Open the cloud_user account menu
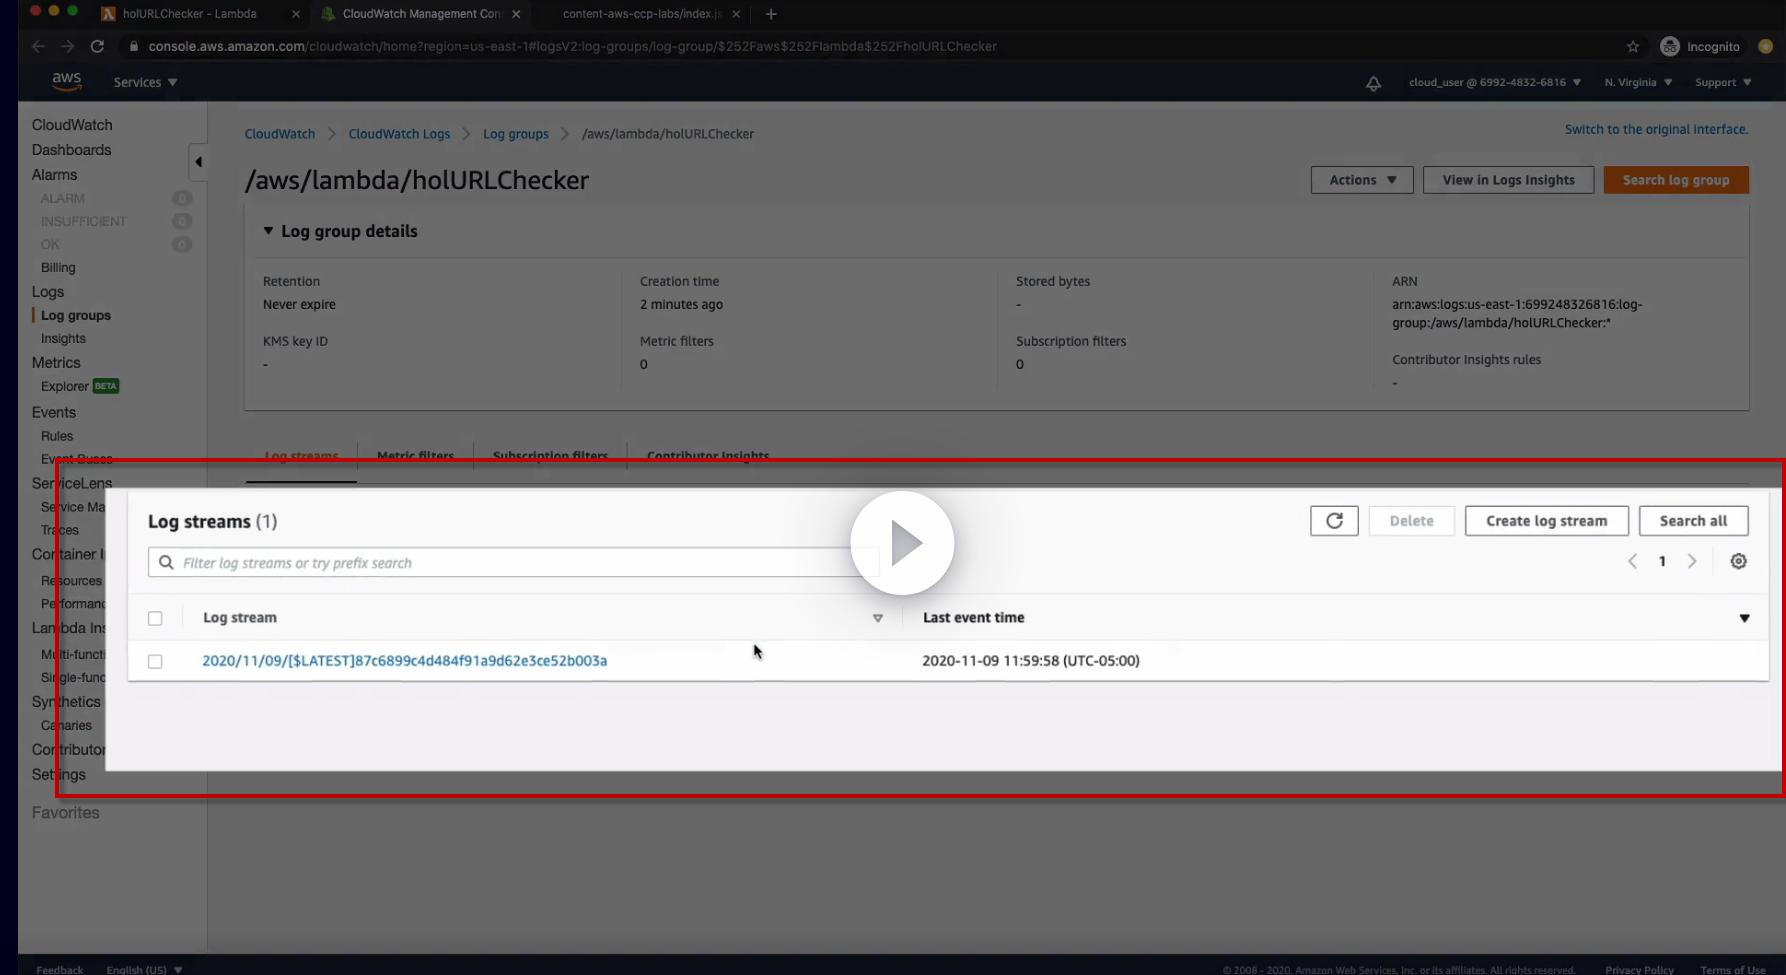 (x=1495, y=82)
